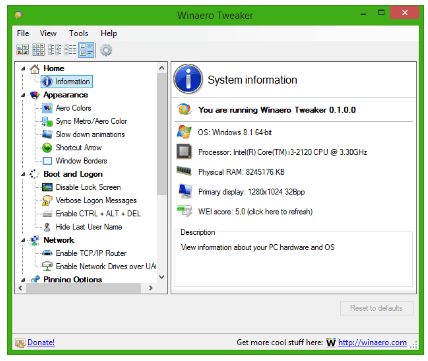This screenshot has height=361, width=428.
Task: Collapse the Home tree node
Action: click(x=23, y=69)
